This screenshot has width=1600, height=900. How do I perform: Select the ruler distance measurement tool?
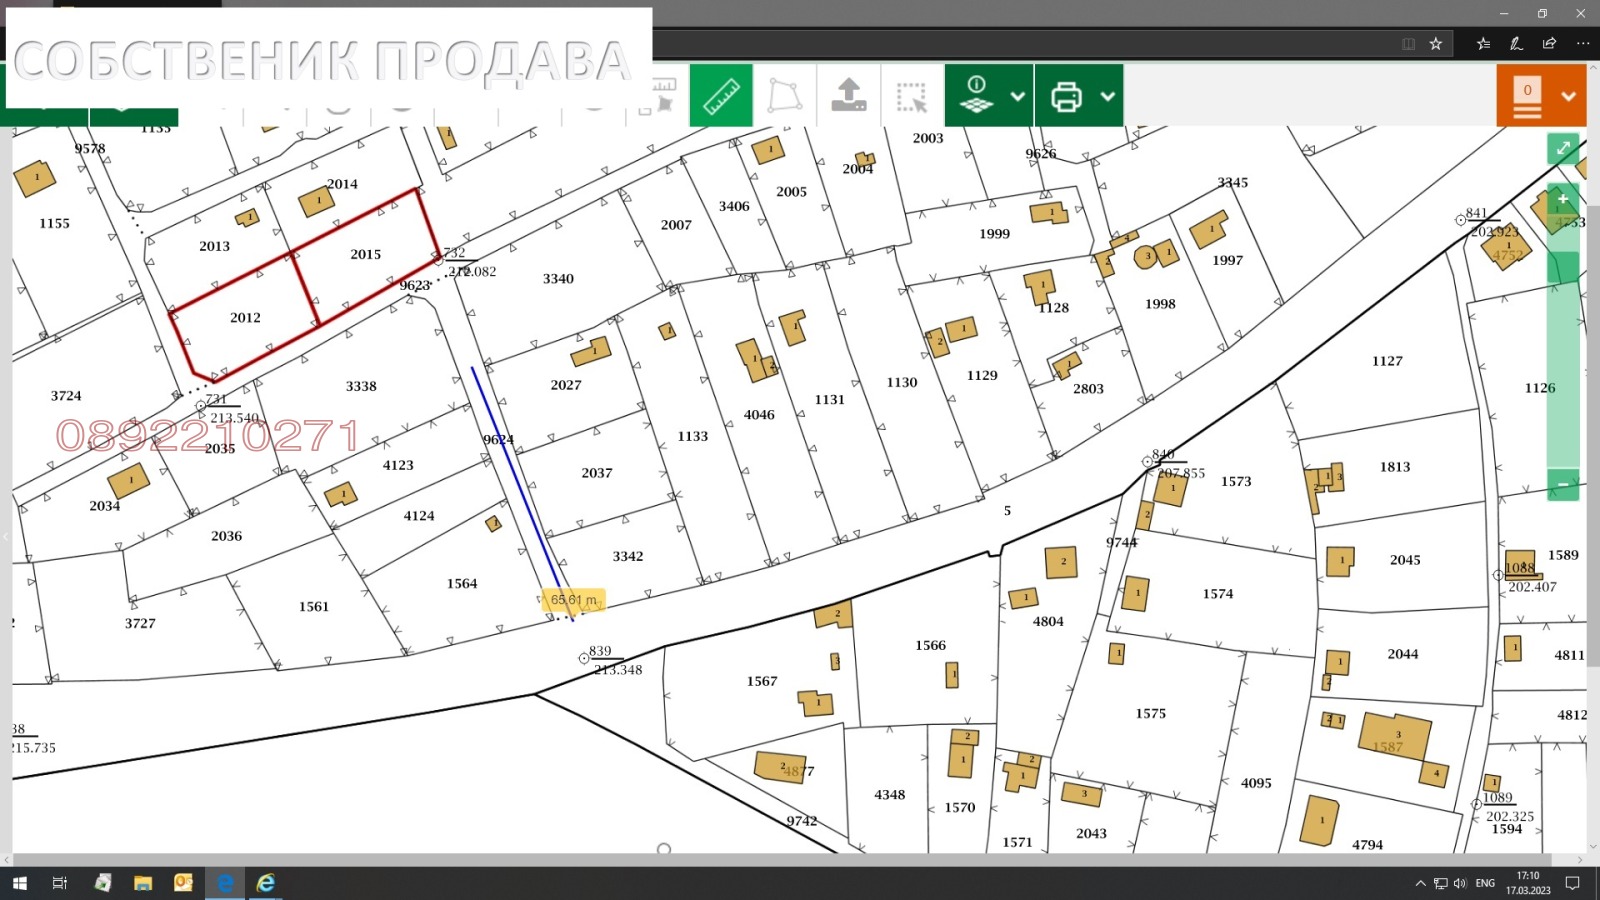[720, 95]
